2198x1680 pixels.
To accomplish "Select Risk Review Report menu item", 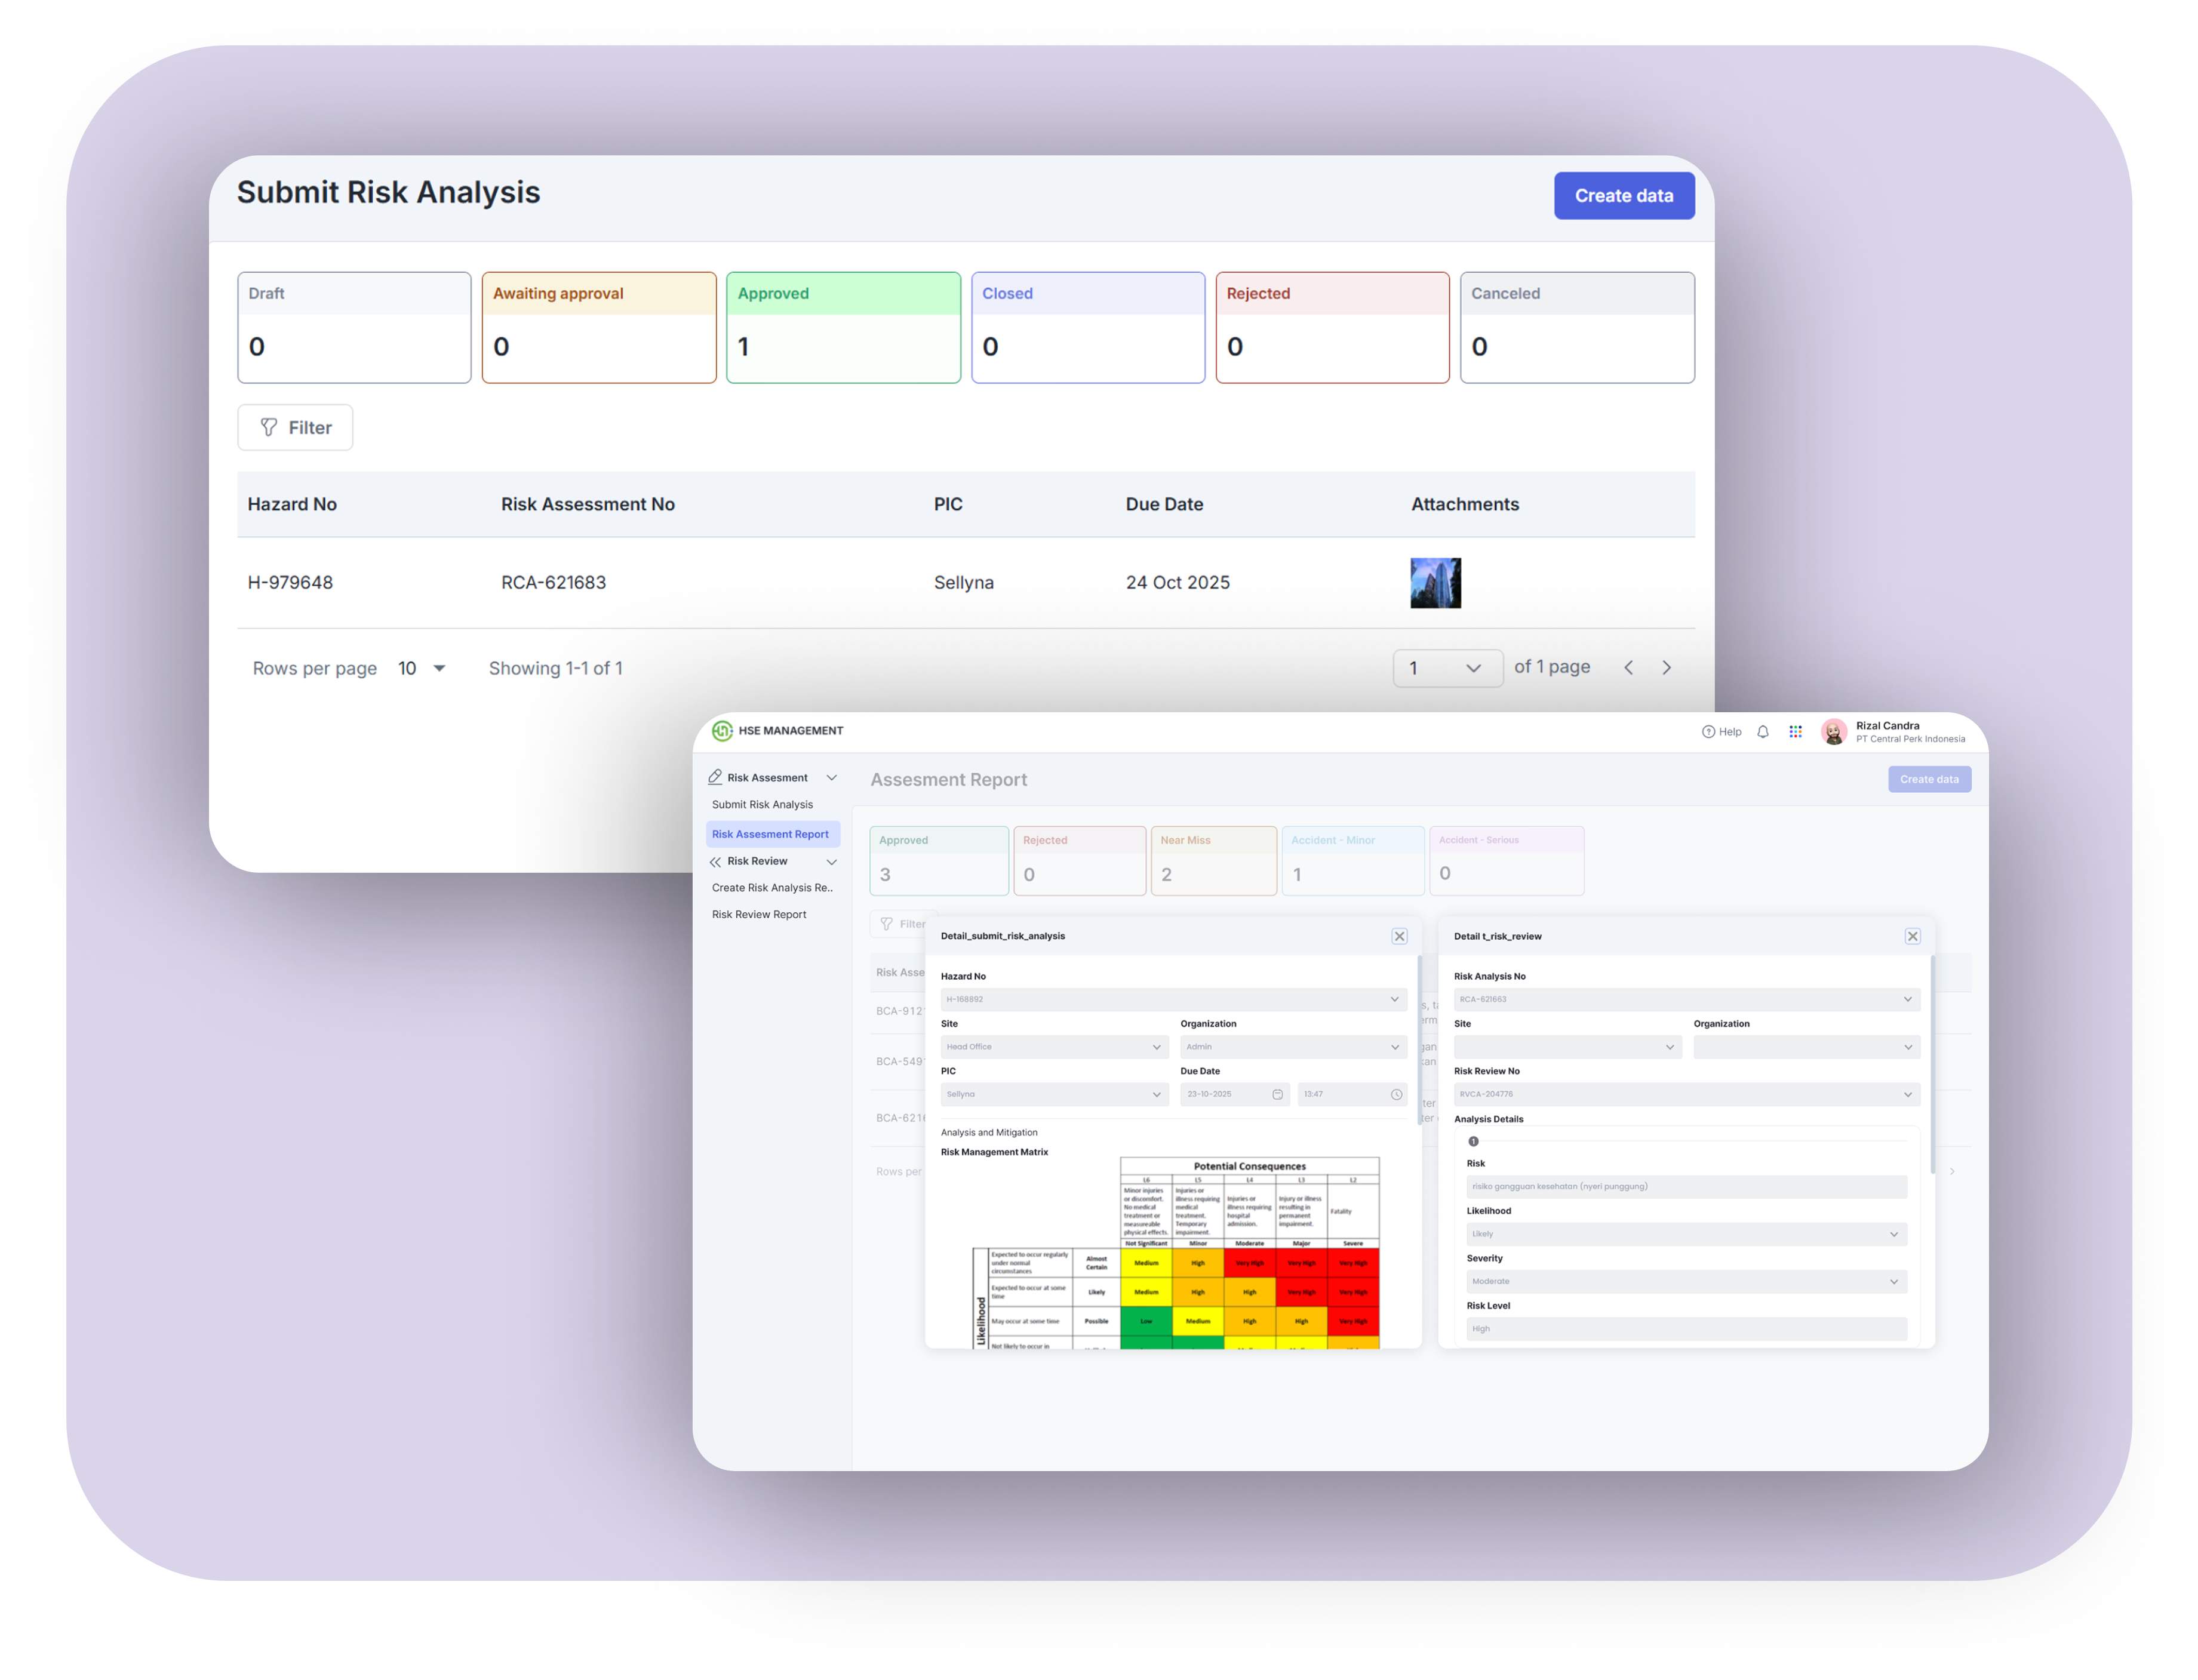I will tap(759, 915).
